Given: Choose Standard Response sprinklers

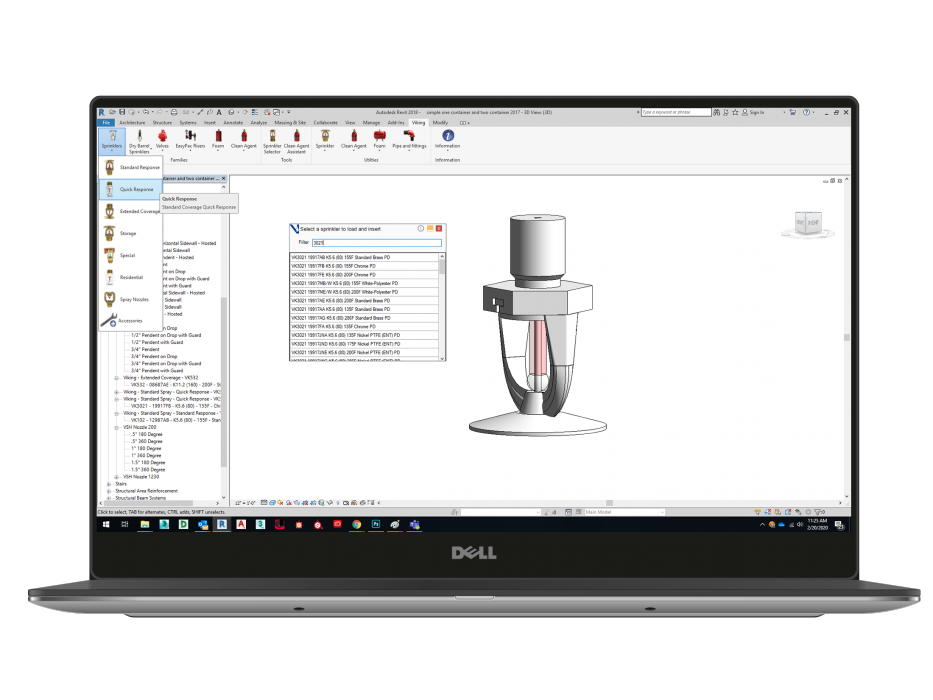Looking at the screenshot, I should click(x=131, y=167).
